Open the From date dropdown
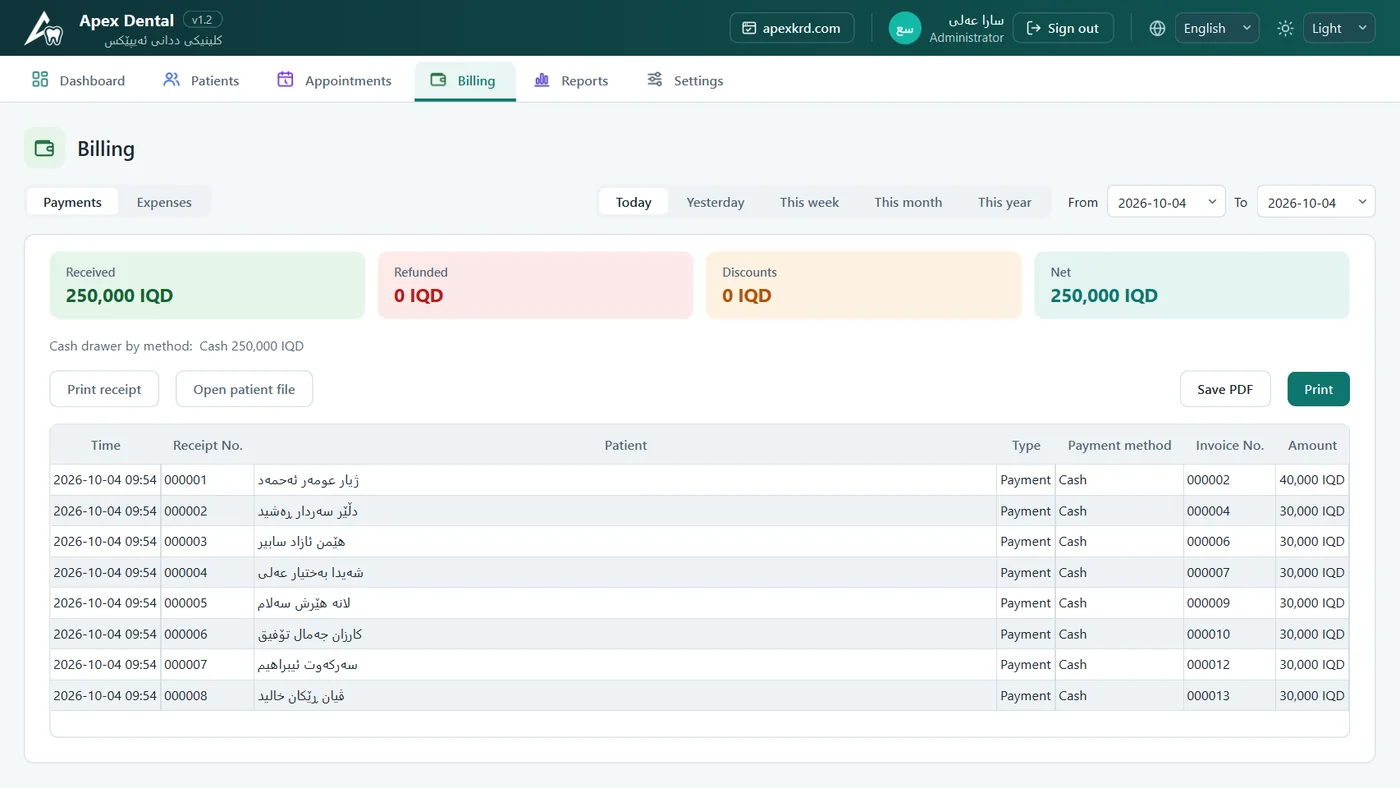Viewport: 1400px width, 788px height. pyautogui.click(x=1166, y=202)
